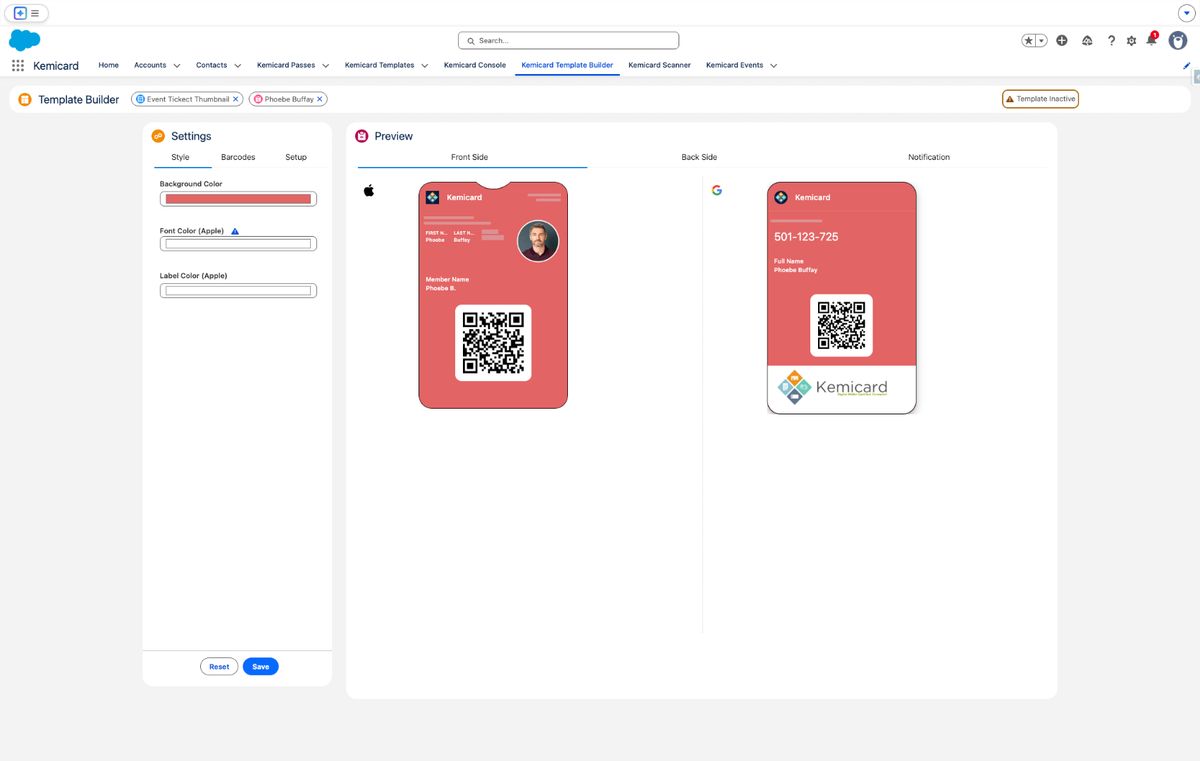The width and height of the screenshot is (1200, 761).
Task: Click the Apple logo in preview
Action: point(369,190)
